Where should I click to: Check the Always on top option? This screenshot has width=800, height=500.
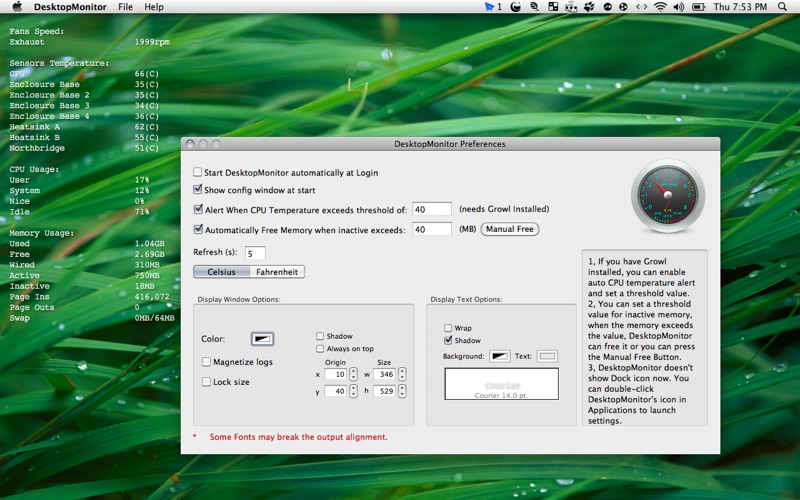[x=320, y=348]
